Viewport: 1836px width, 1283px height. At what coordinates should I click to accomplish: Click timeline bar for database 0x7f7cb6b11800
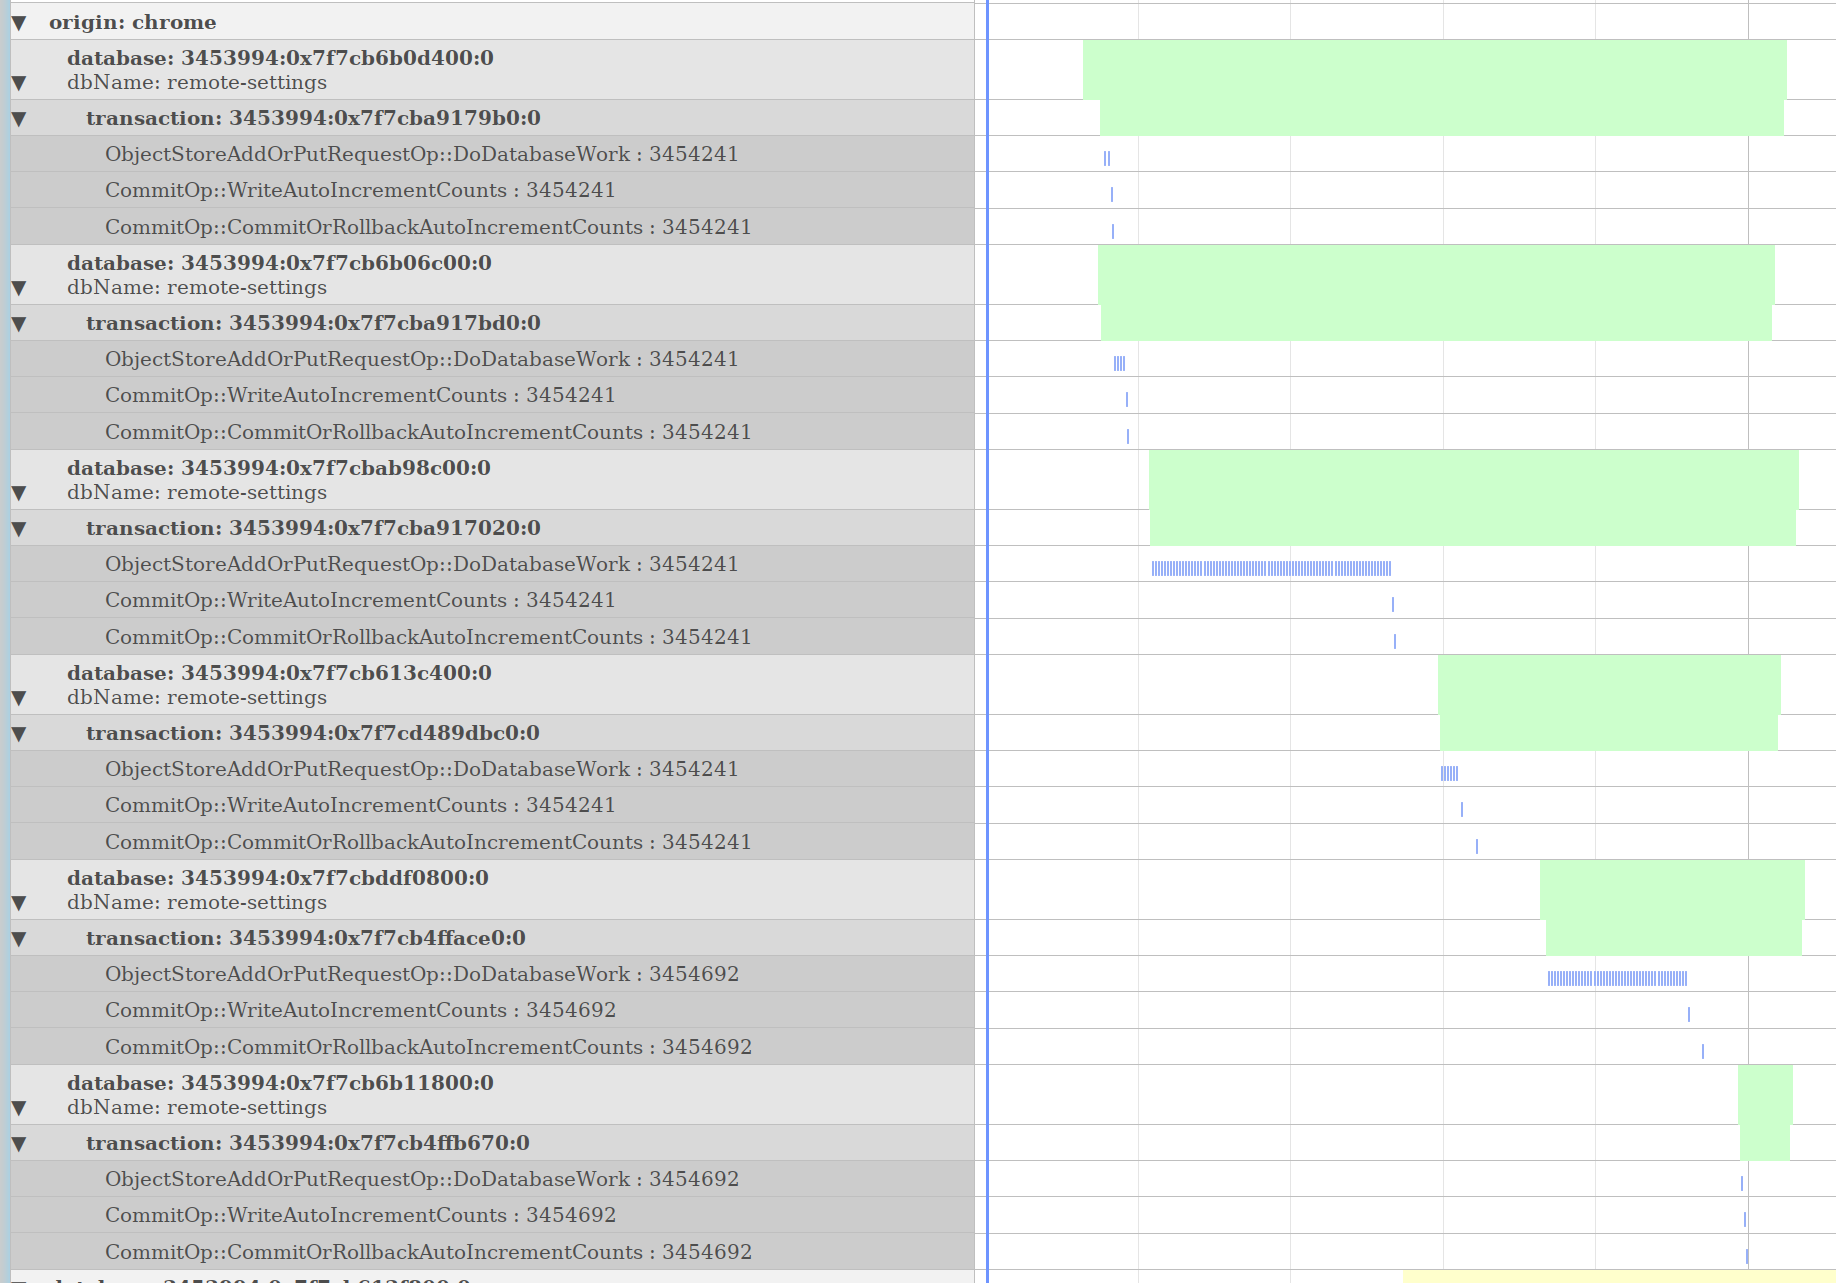click(1765, 1095)
